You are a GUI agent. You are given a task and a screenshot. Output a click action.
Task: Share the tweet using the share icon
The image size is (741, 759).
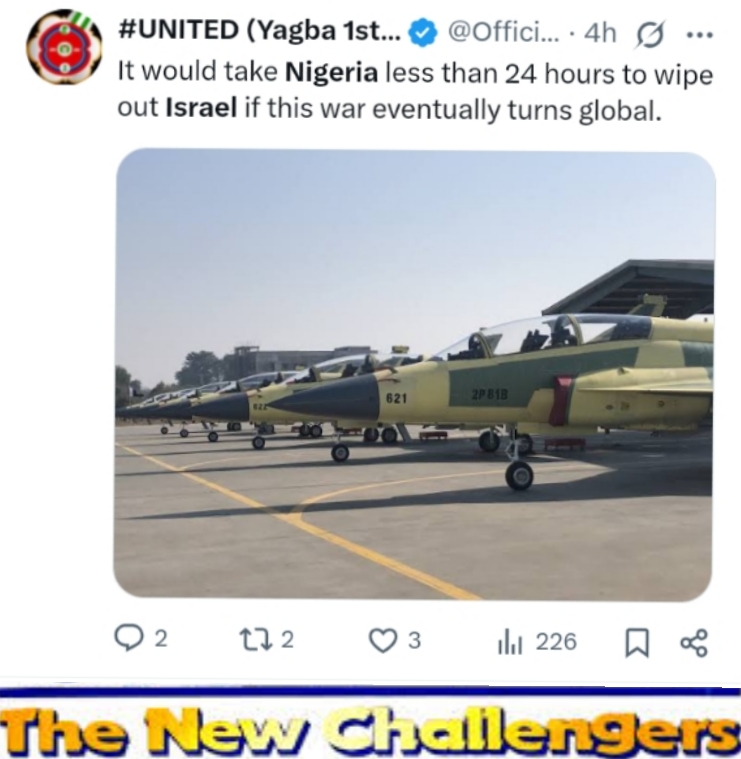pos(694,643)
